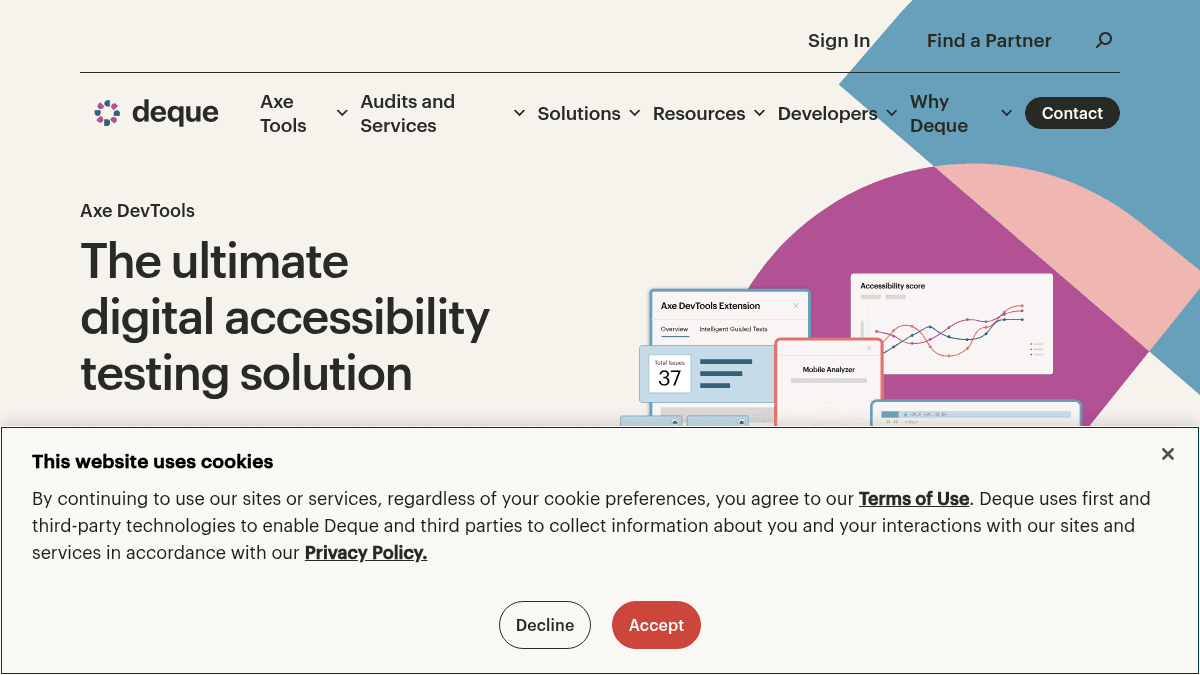1200x675 pixels.
Task: Expand the Why Deque chevron
Action: 1007,113
